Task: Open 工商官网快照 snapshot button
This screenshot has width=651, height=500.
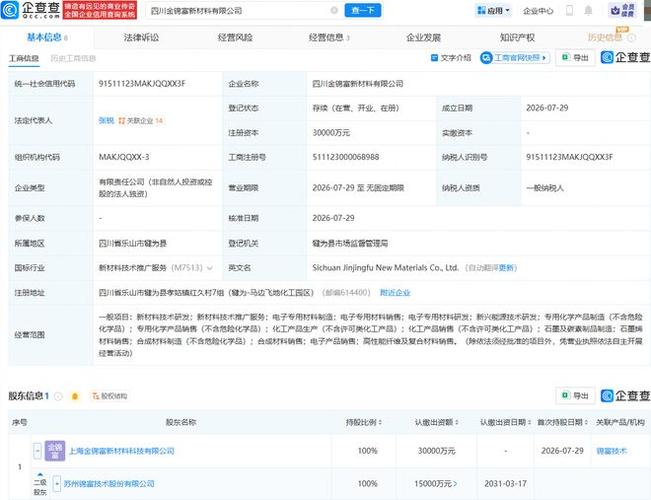Action: pyautogui.click(x=515, y=58)
